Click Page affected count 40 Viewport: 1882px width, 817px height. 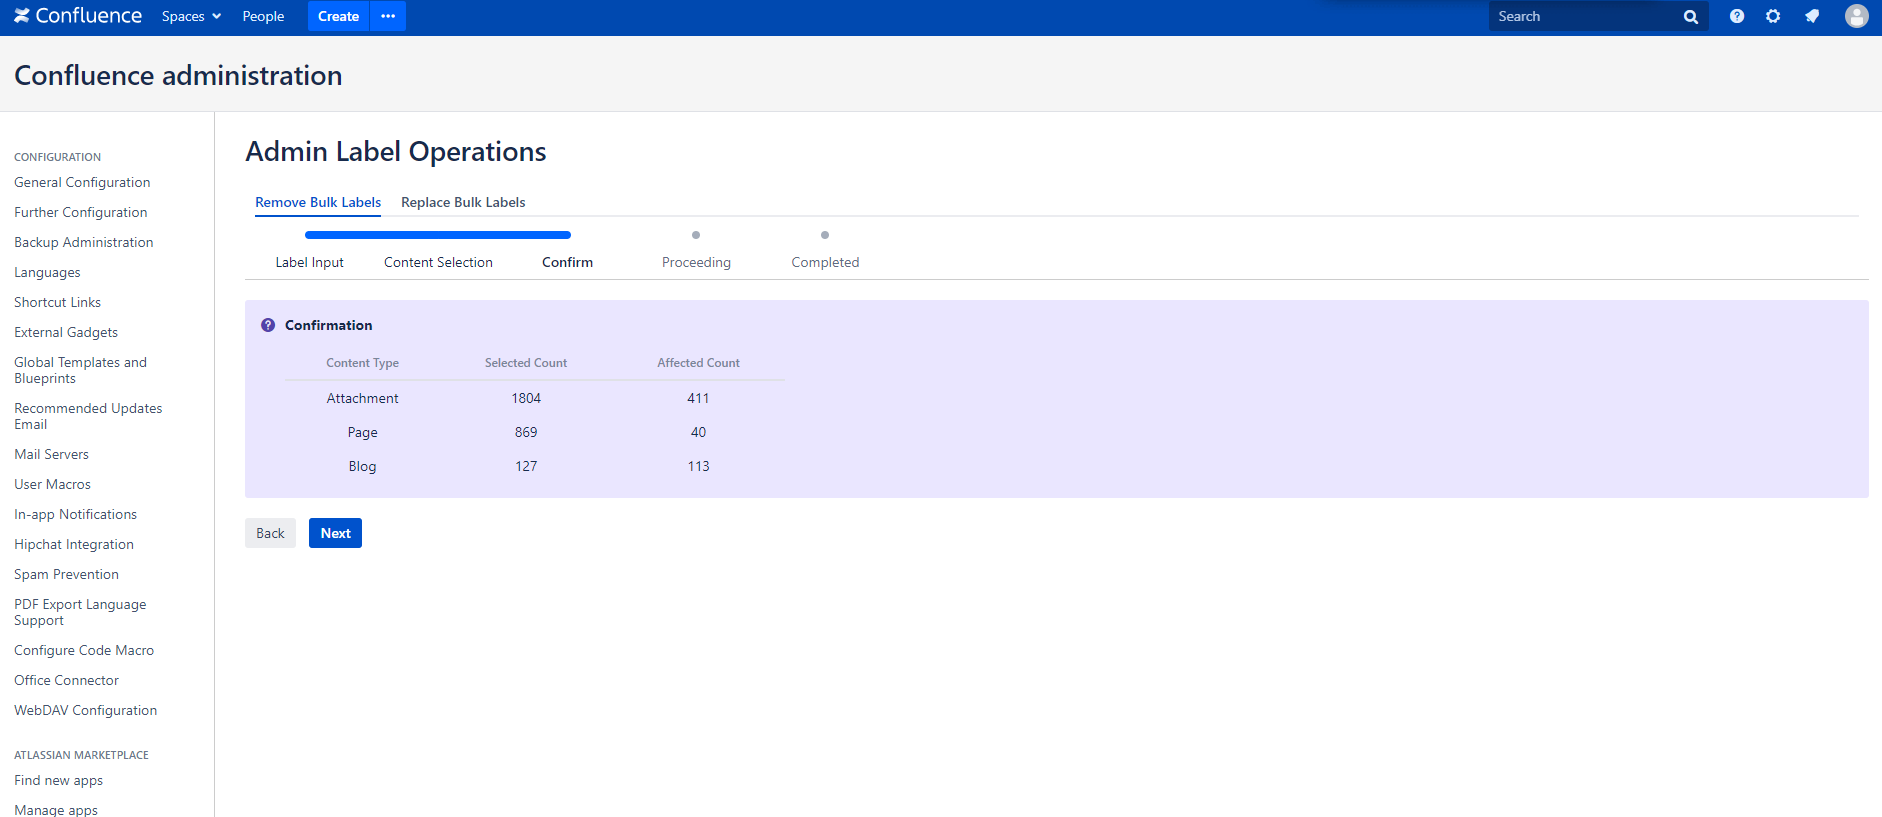(698, 432)
